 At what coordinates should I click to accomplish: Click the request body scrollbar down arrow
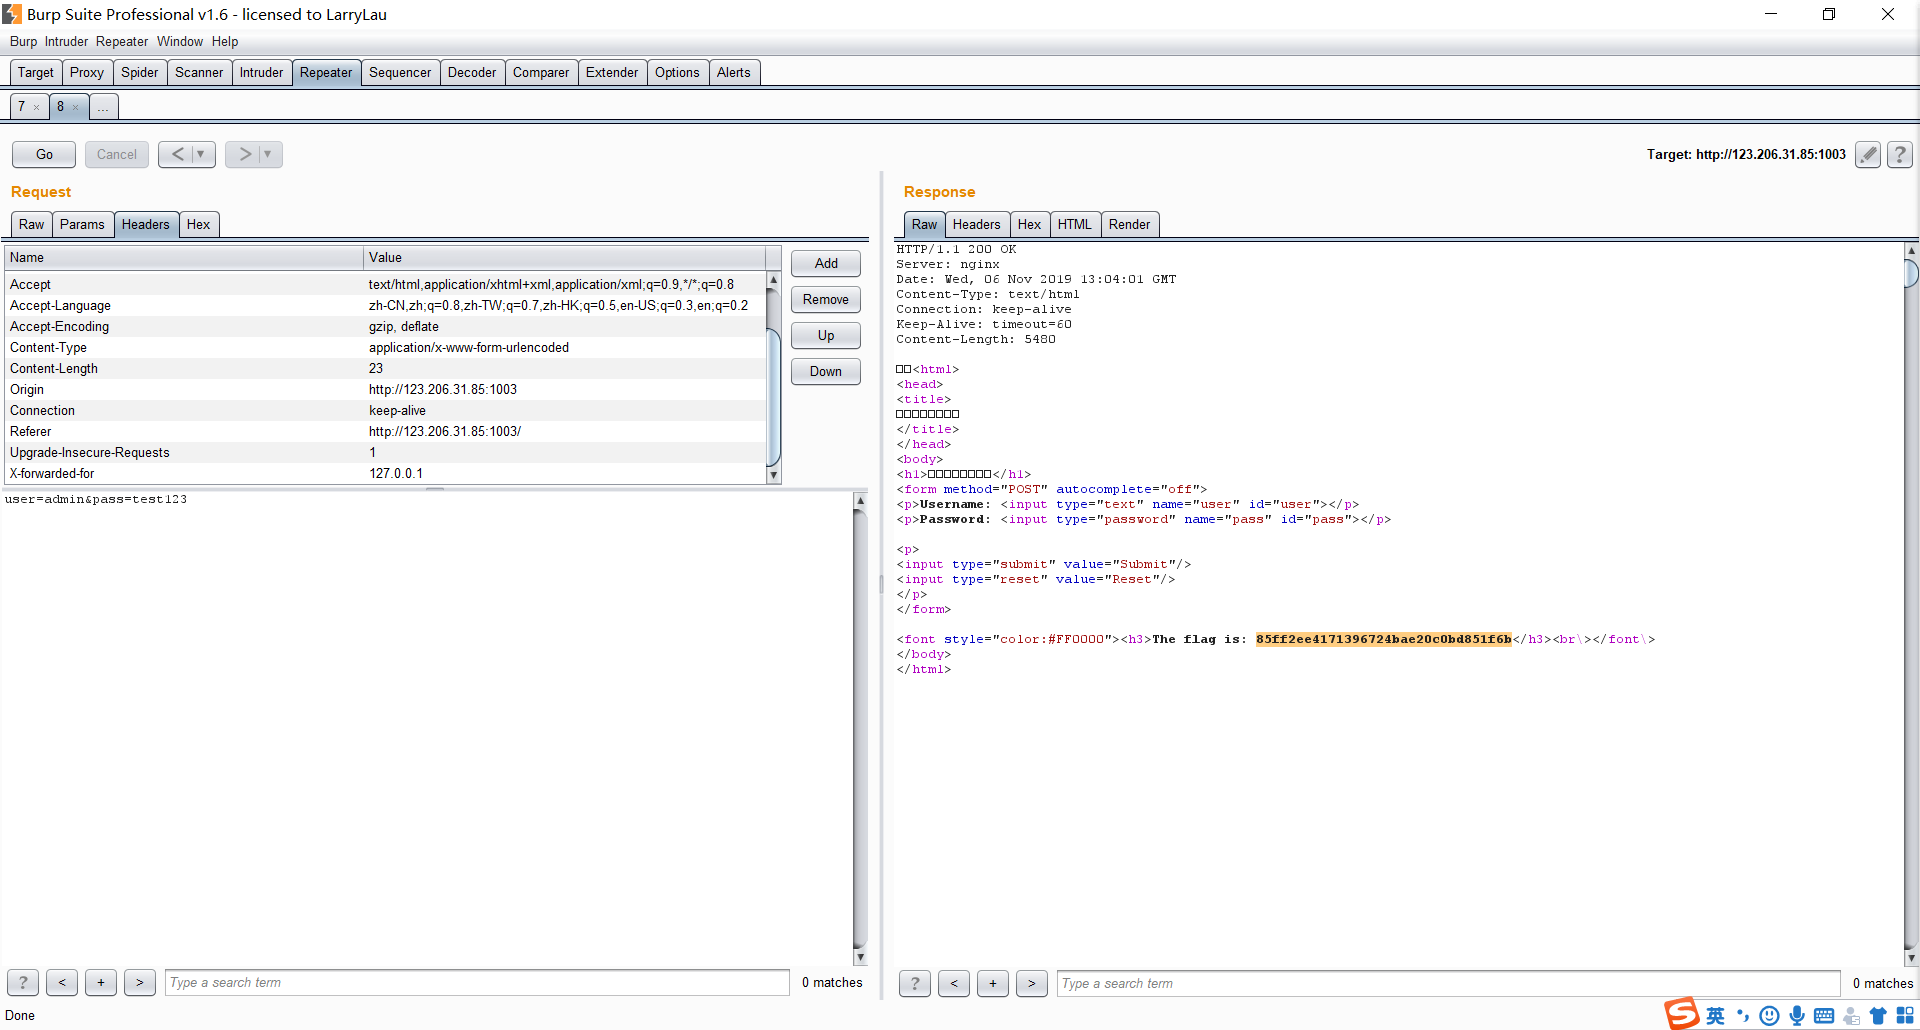tap(860, 957)
